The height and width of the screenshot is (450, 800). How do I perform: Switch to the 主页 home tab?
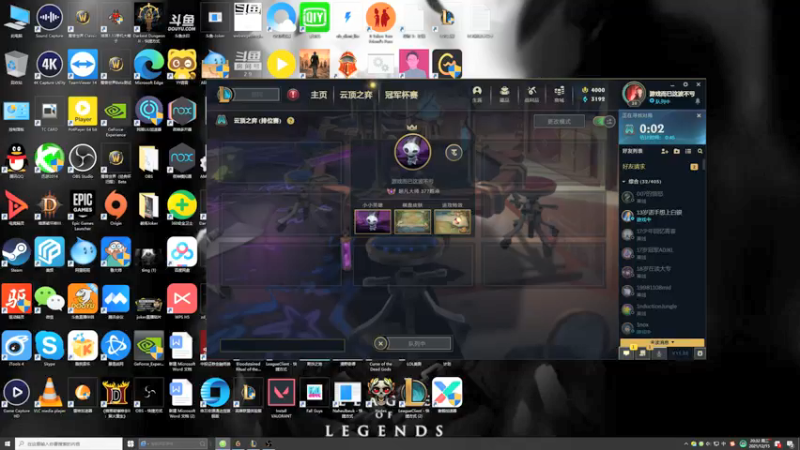point(319,95)
